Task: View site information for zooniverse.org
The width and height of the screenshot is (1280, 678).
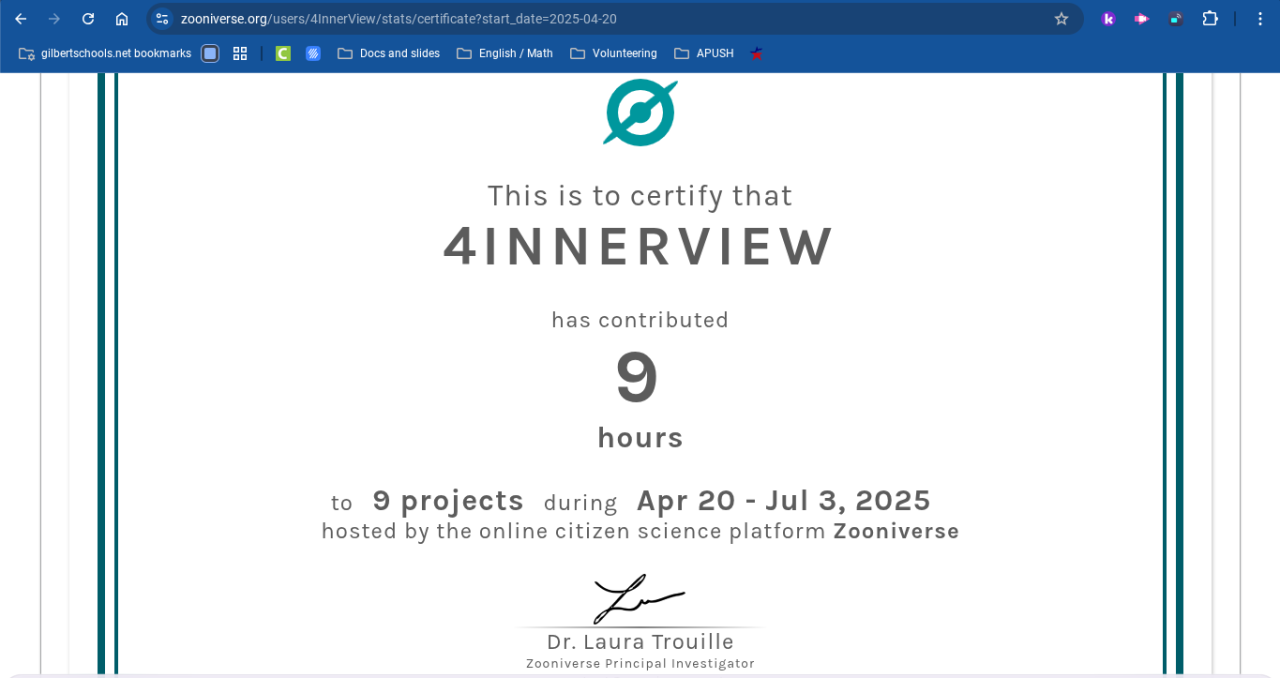Action: click(162, 19)
